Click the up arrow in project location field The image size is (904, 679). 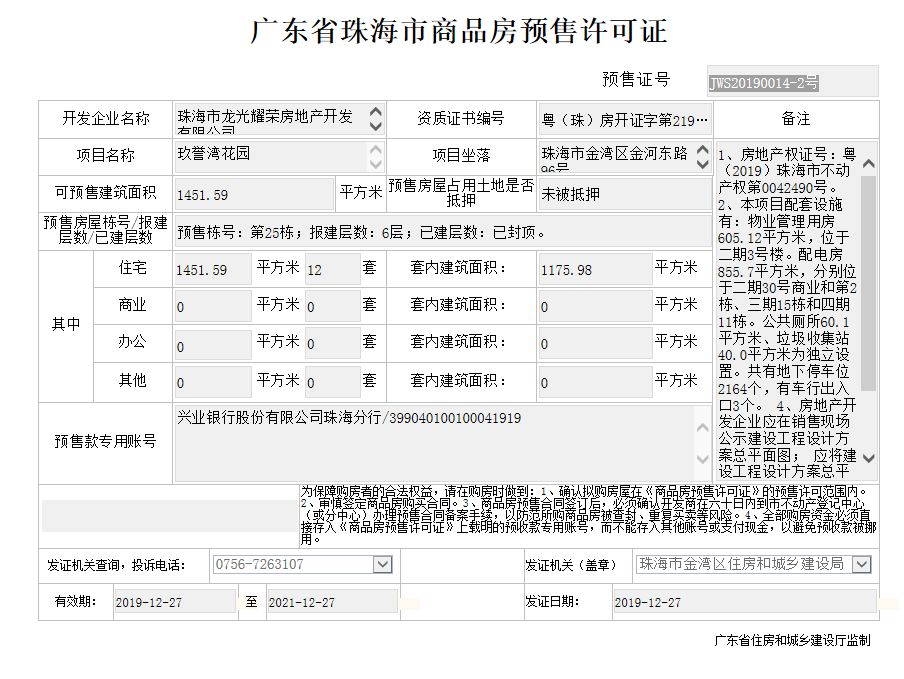(703, 151)
